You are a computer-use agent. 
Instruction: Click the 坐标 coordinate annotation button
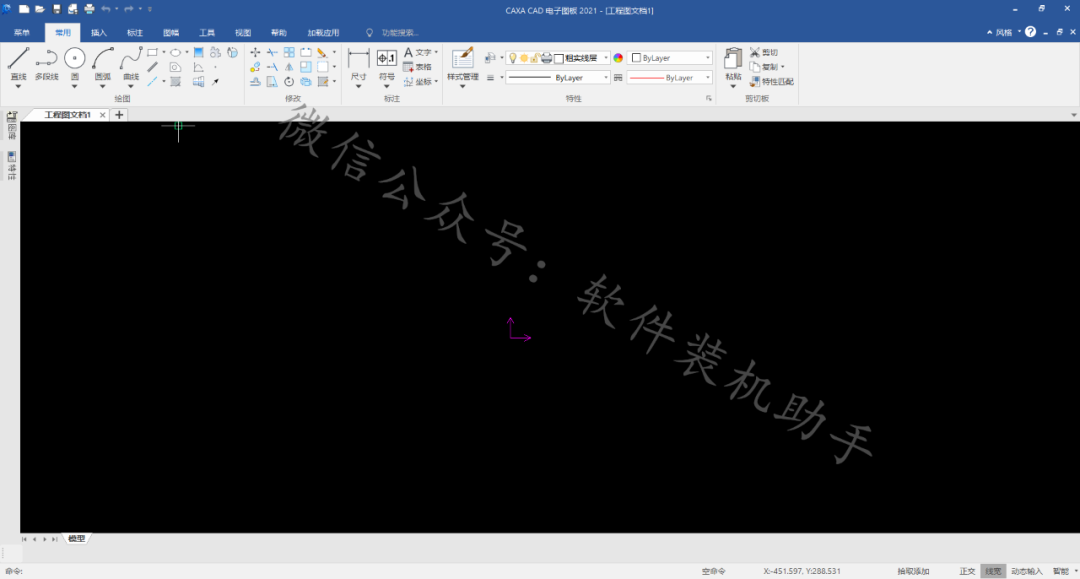pos(417,81)
